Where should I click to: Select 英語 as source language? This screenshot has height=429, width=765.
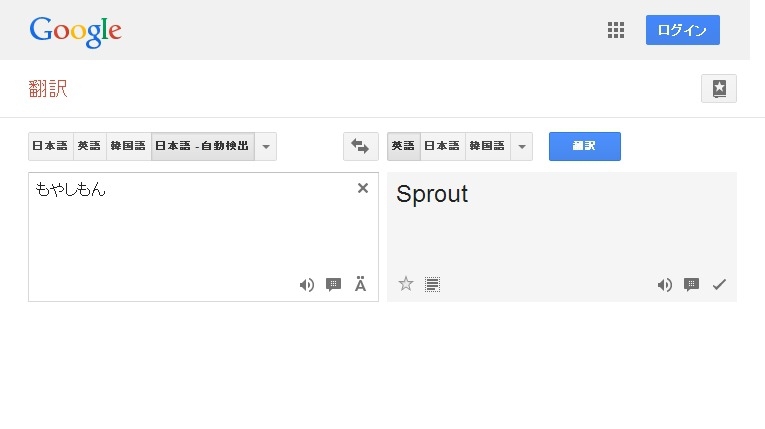[89, 146]
